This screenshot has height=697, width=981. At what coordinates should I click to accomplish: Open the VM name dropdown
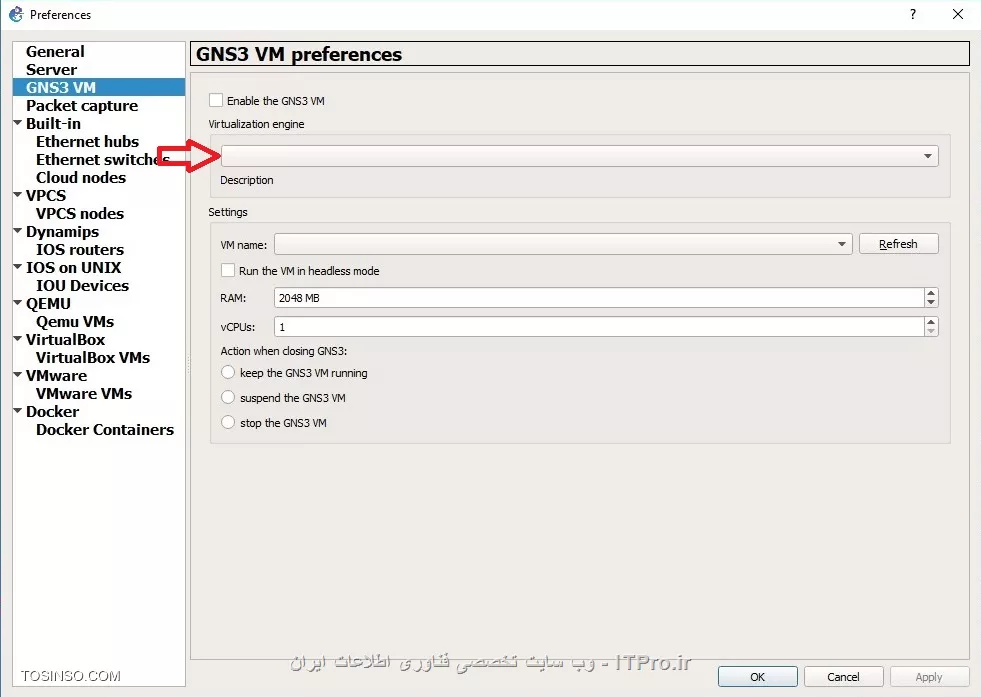(x=563, y=244)
